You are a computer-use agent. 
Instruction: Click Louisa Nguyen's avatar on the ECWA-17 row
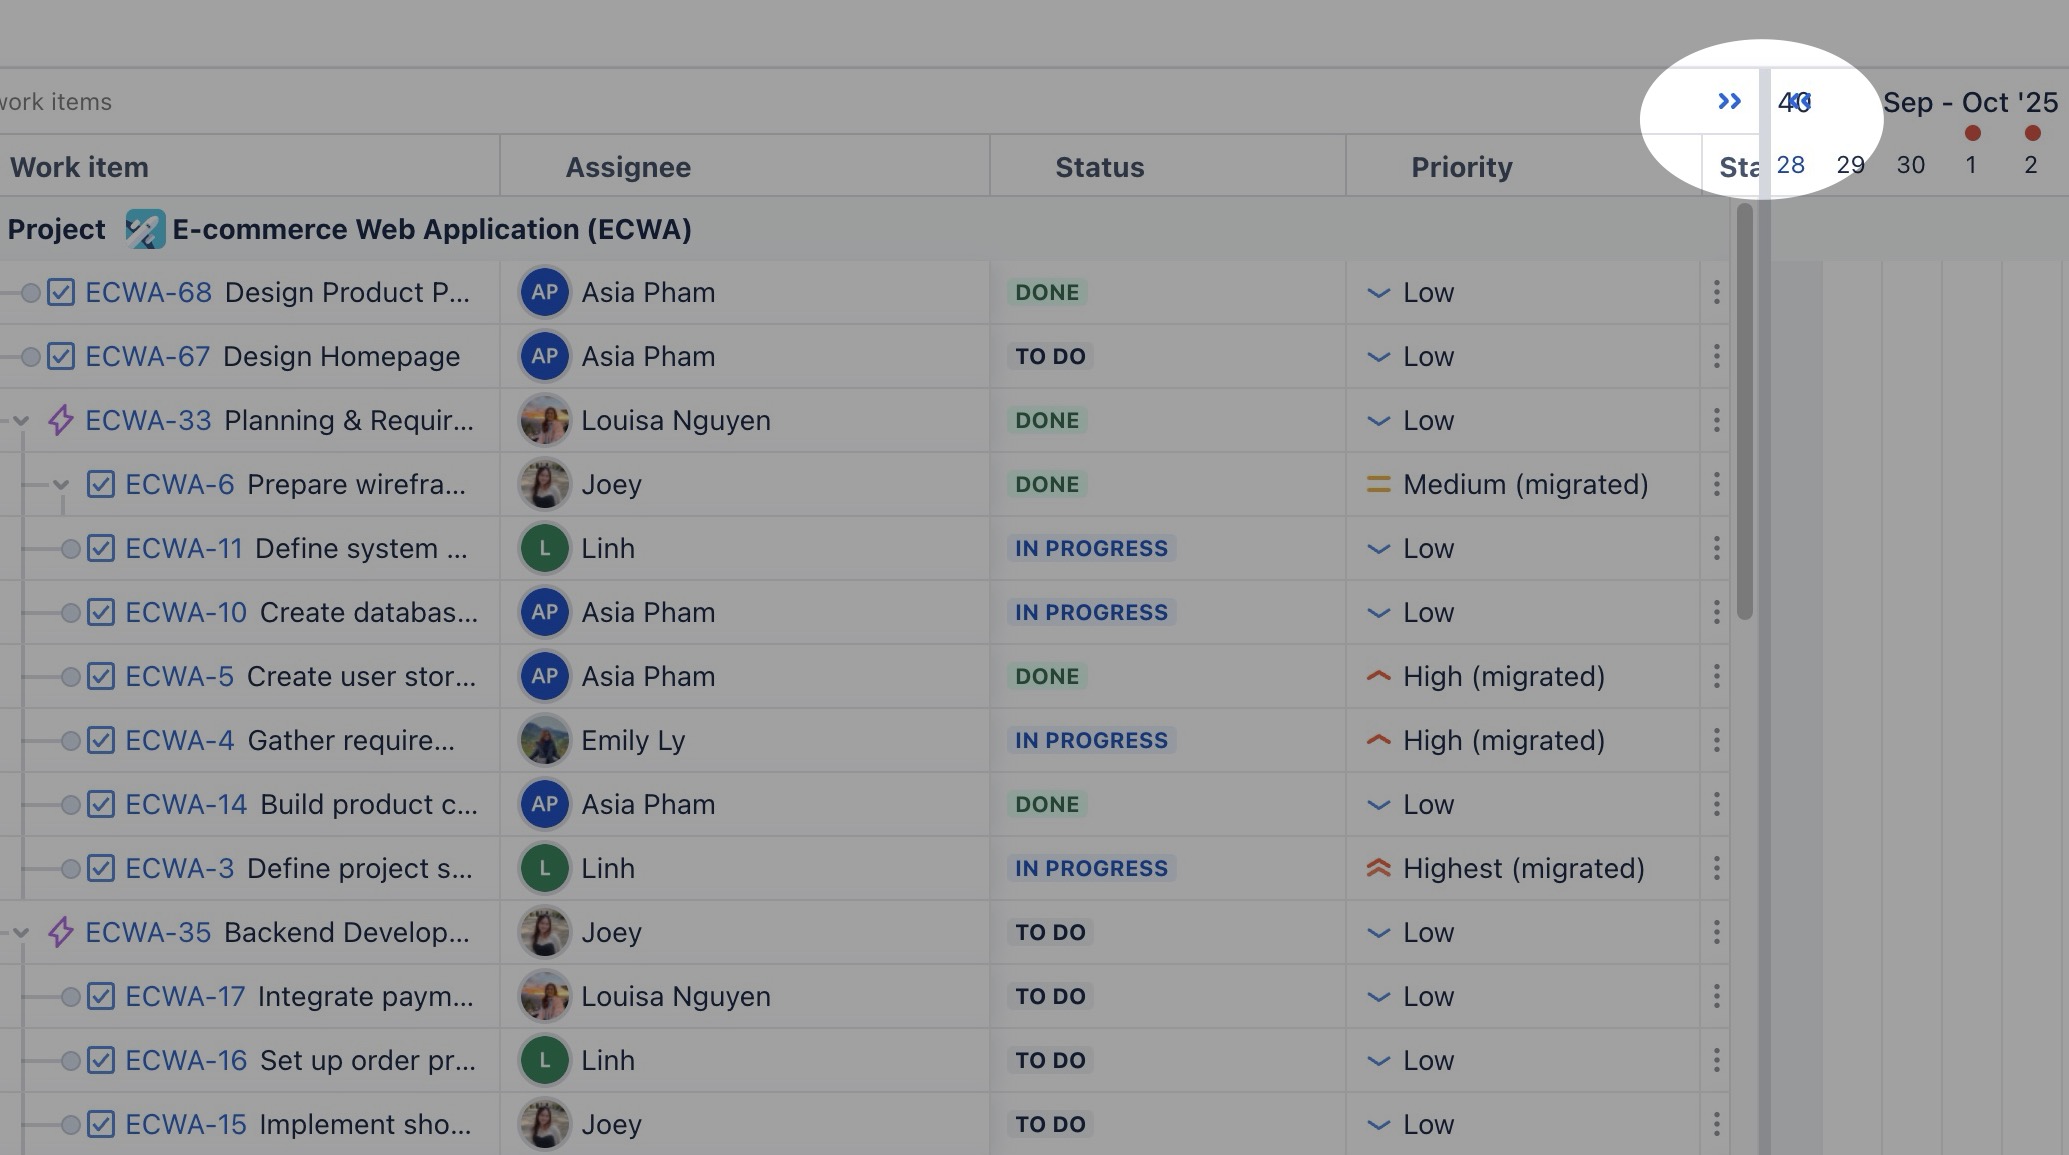tap(544, 996)
